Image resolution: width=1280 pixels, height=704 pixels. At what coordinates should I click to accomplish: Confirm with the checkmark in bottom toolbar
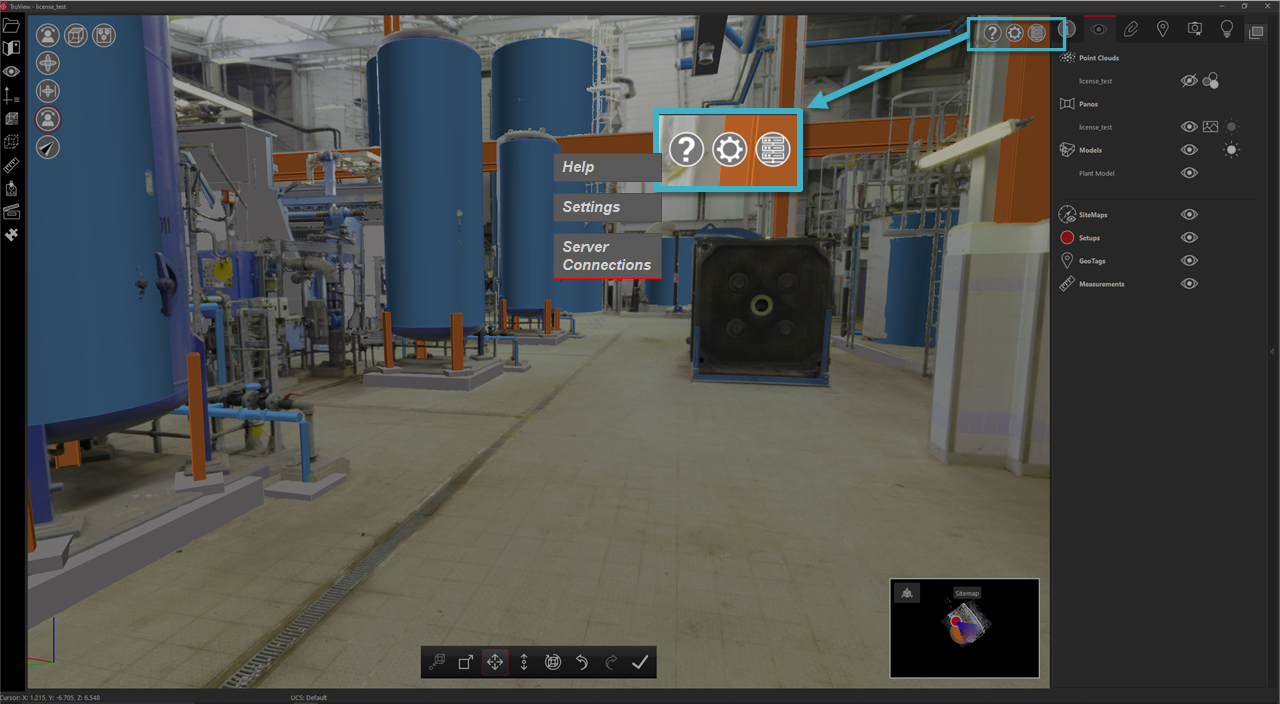click(640, 662)
